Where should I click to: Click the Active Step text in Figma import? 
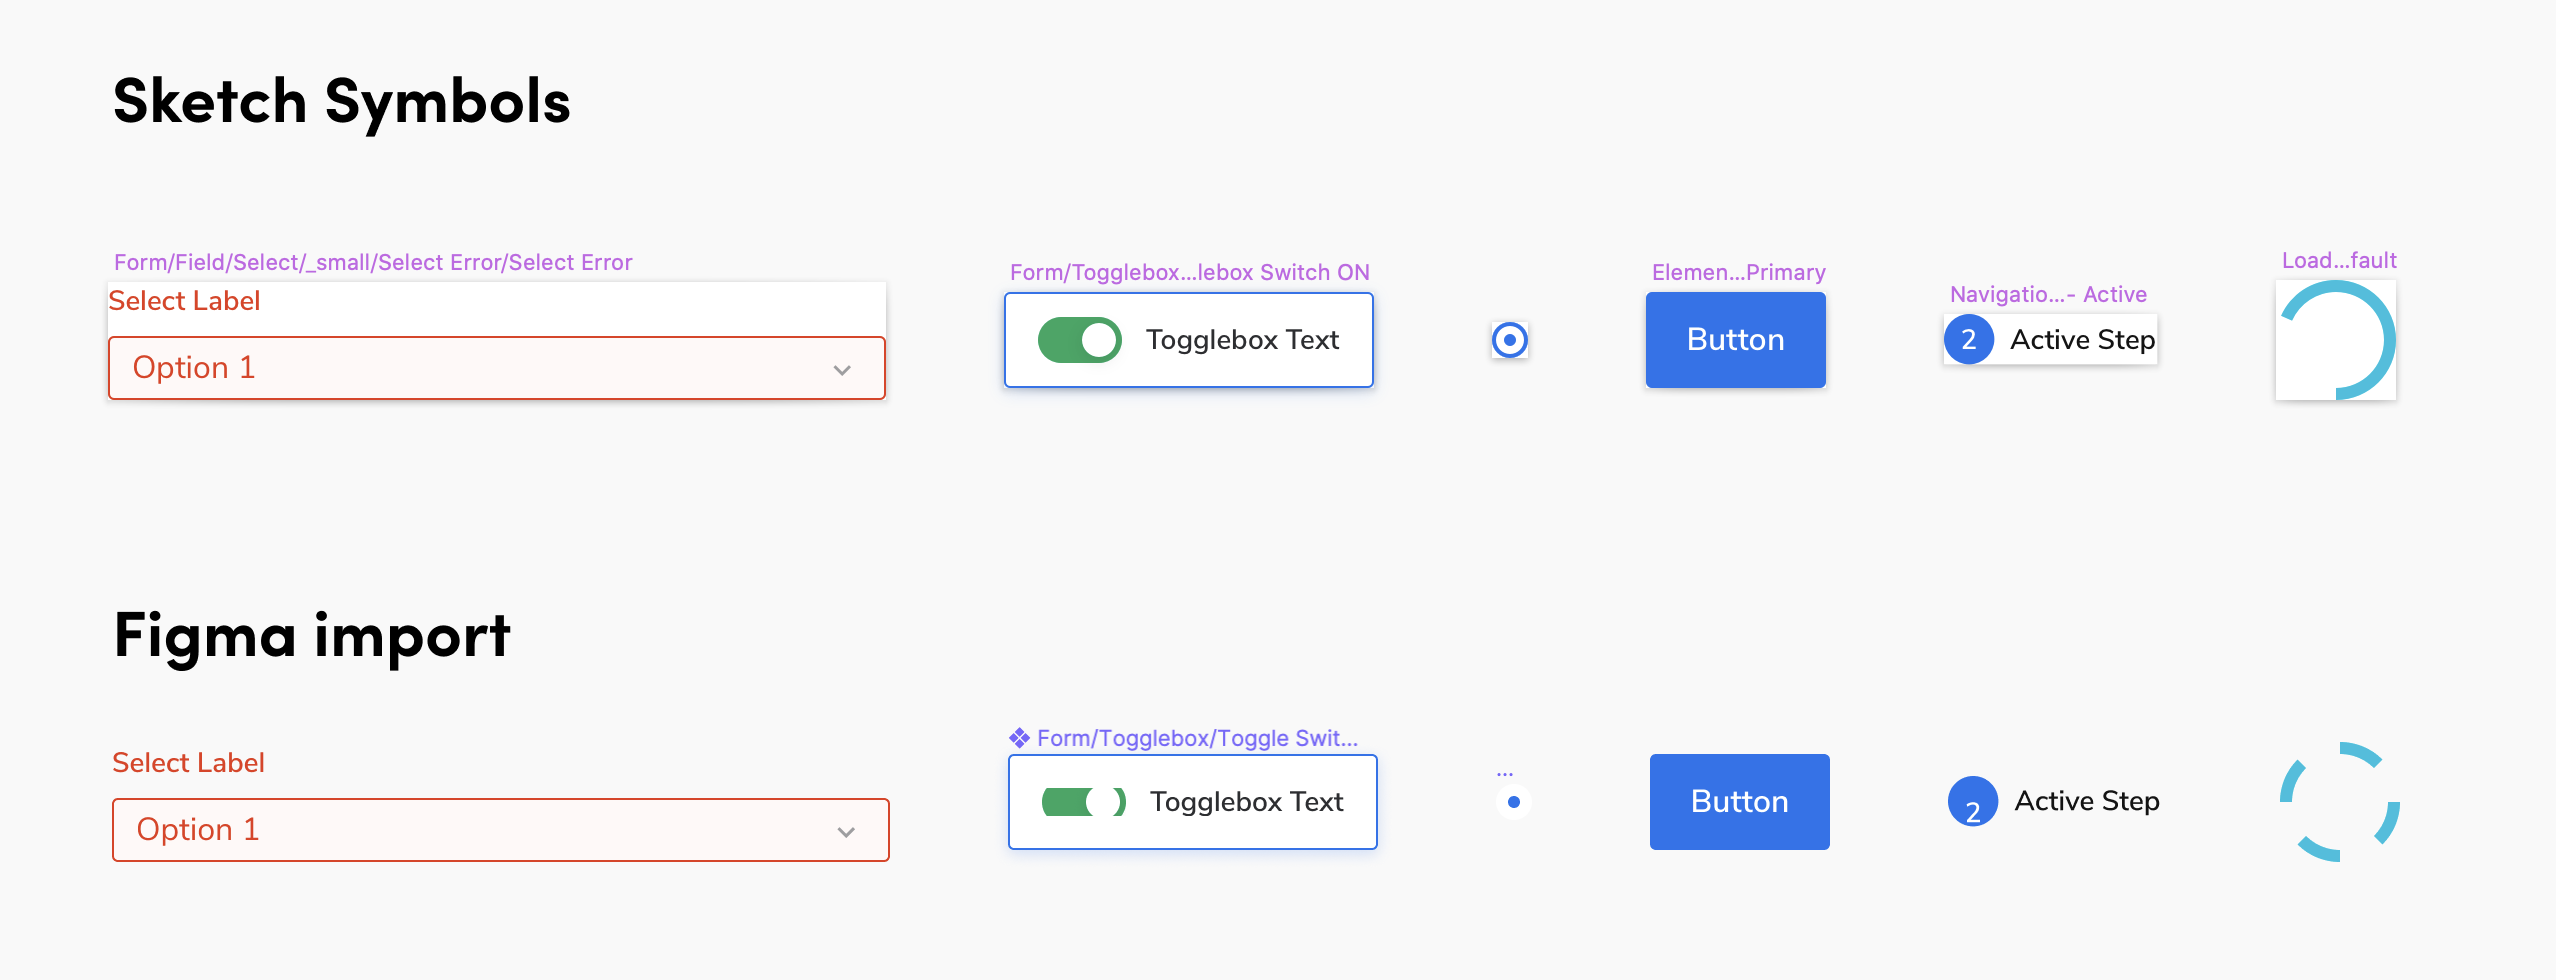(2087, 801)
